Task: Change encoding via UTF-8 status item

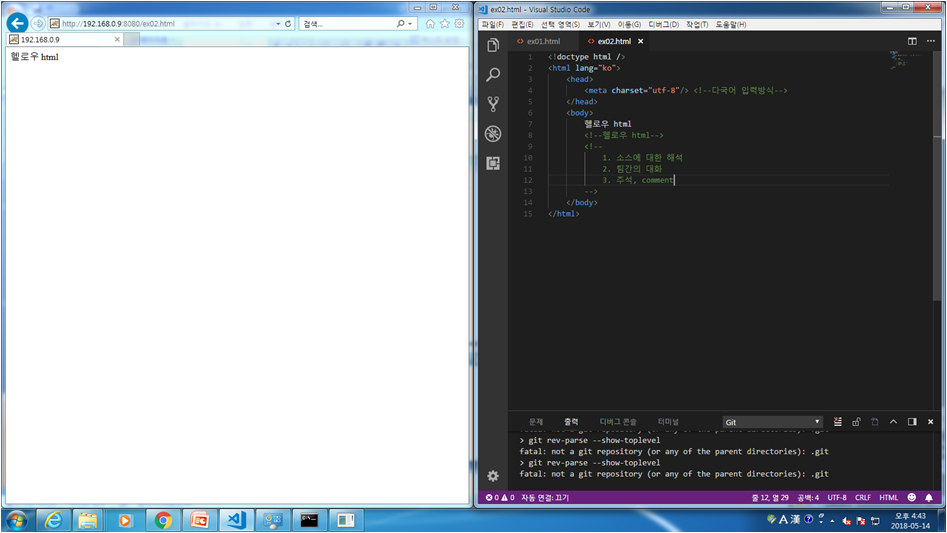Action: pyautogui.click(x=836, y=497)
